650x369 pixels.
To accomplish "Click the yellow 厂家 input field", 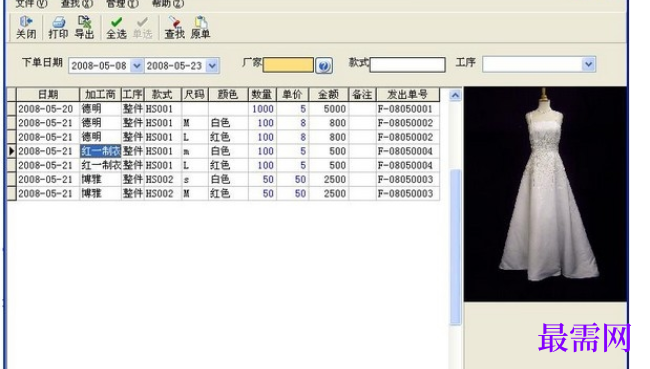I will point(288,65).
